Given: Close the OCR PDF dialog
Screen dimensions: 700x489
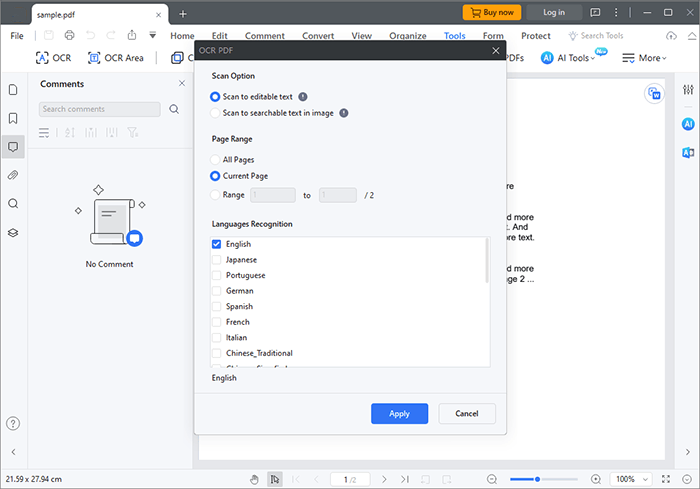Looking at the screenshot, I should [x=496, y=50].
